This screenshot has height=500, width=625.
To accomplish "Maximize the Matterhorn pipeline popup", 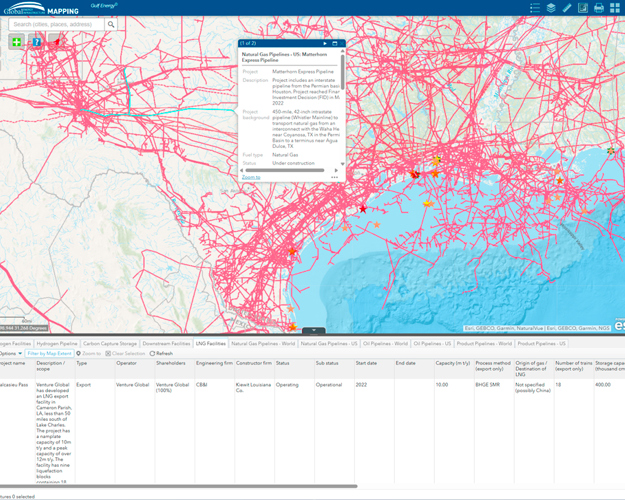I will pos(334,43).
